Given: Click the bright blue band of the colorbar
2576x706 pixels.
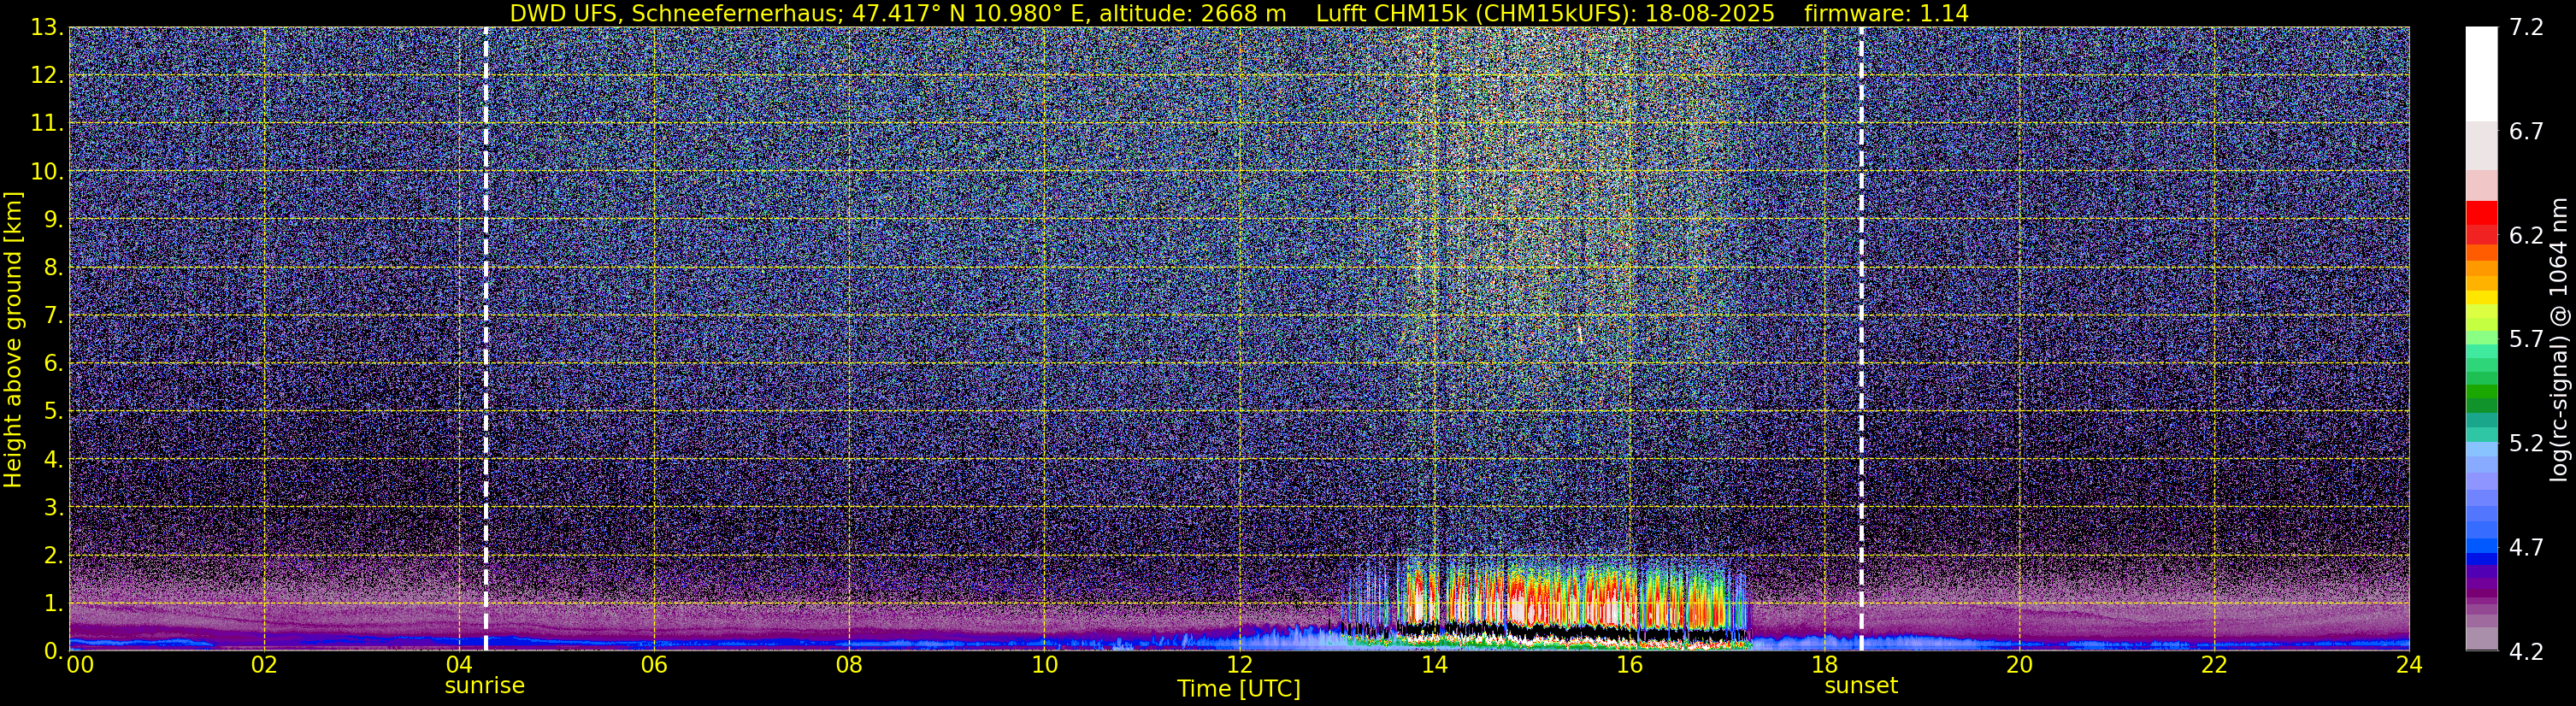Looking at the screenshot, I should (x=2481, y=547).
